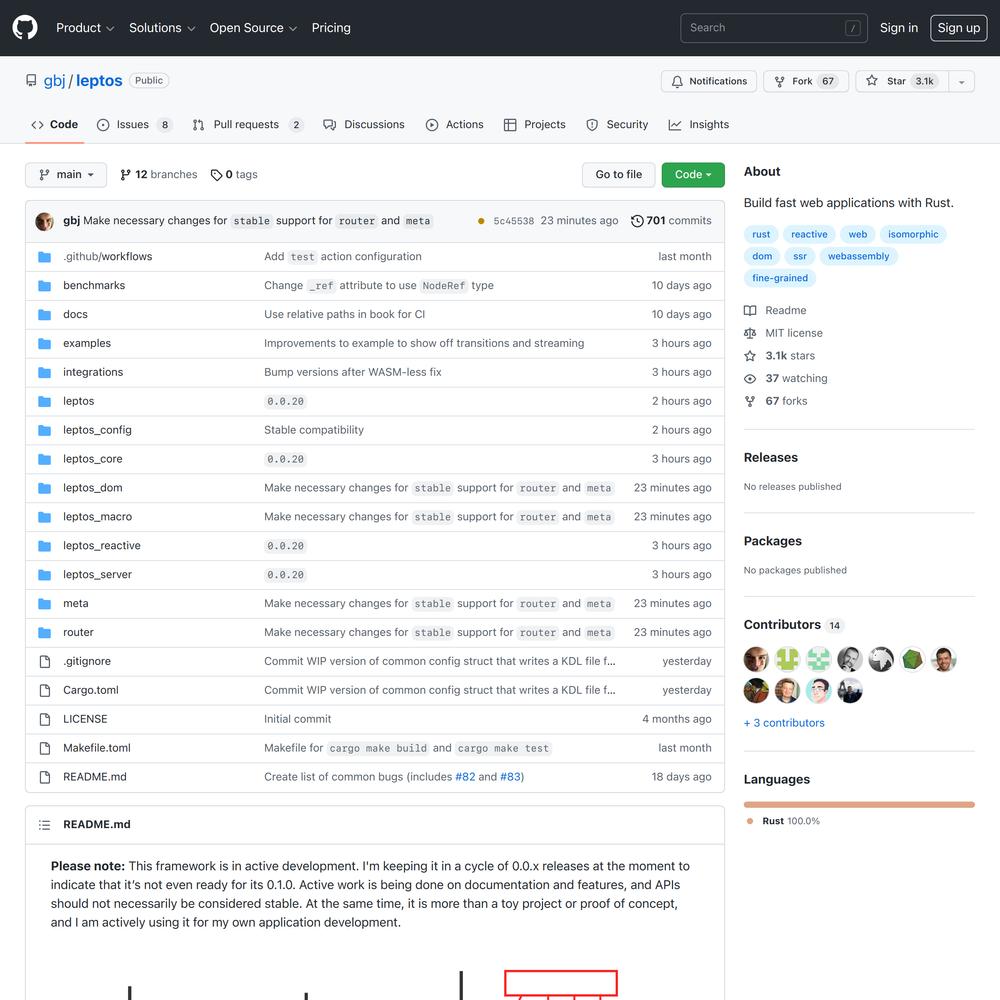1000x1000 pixels.
Task: Open the Makefile.toml file
Action: (96, 748)
